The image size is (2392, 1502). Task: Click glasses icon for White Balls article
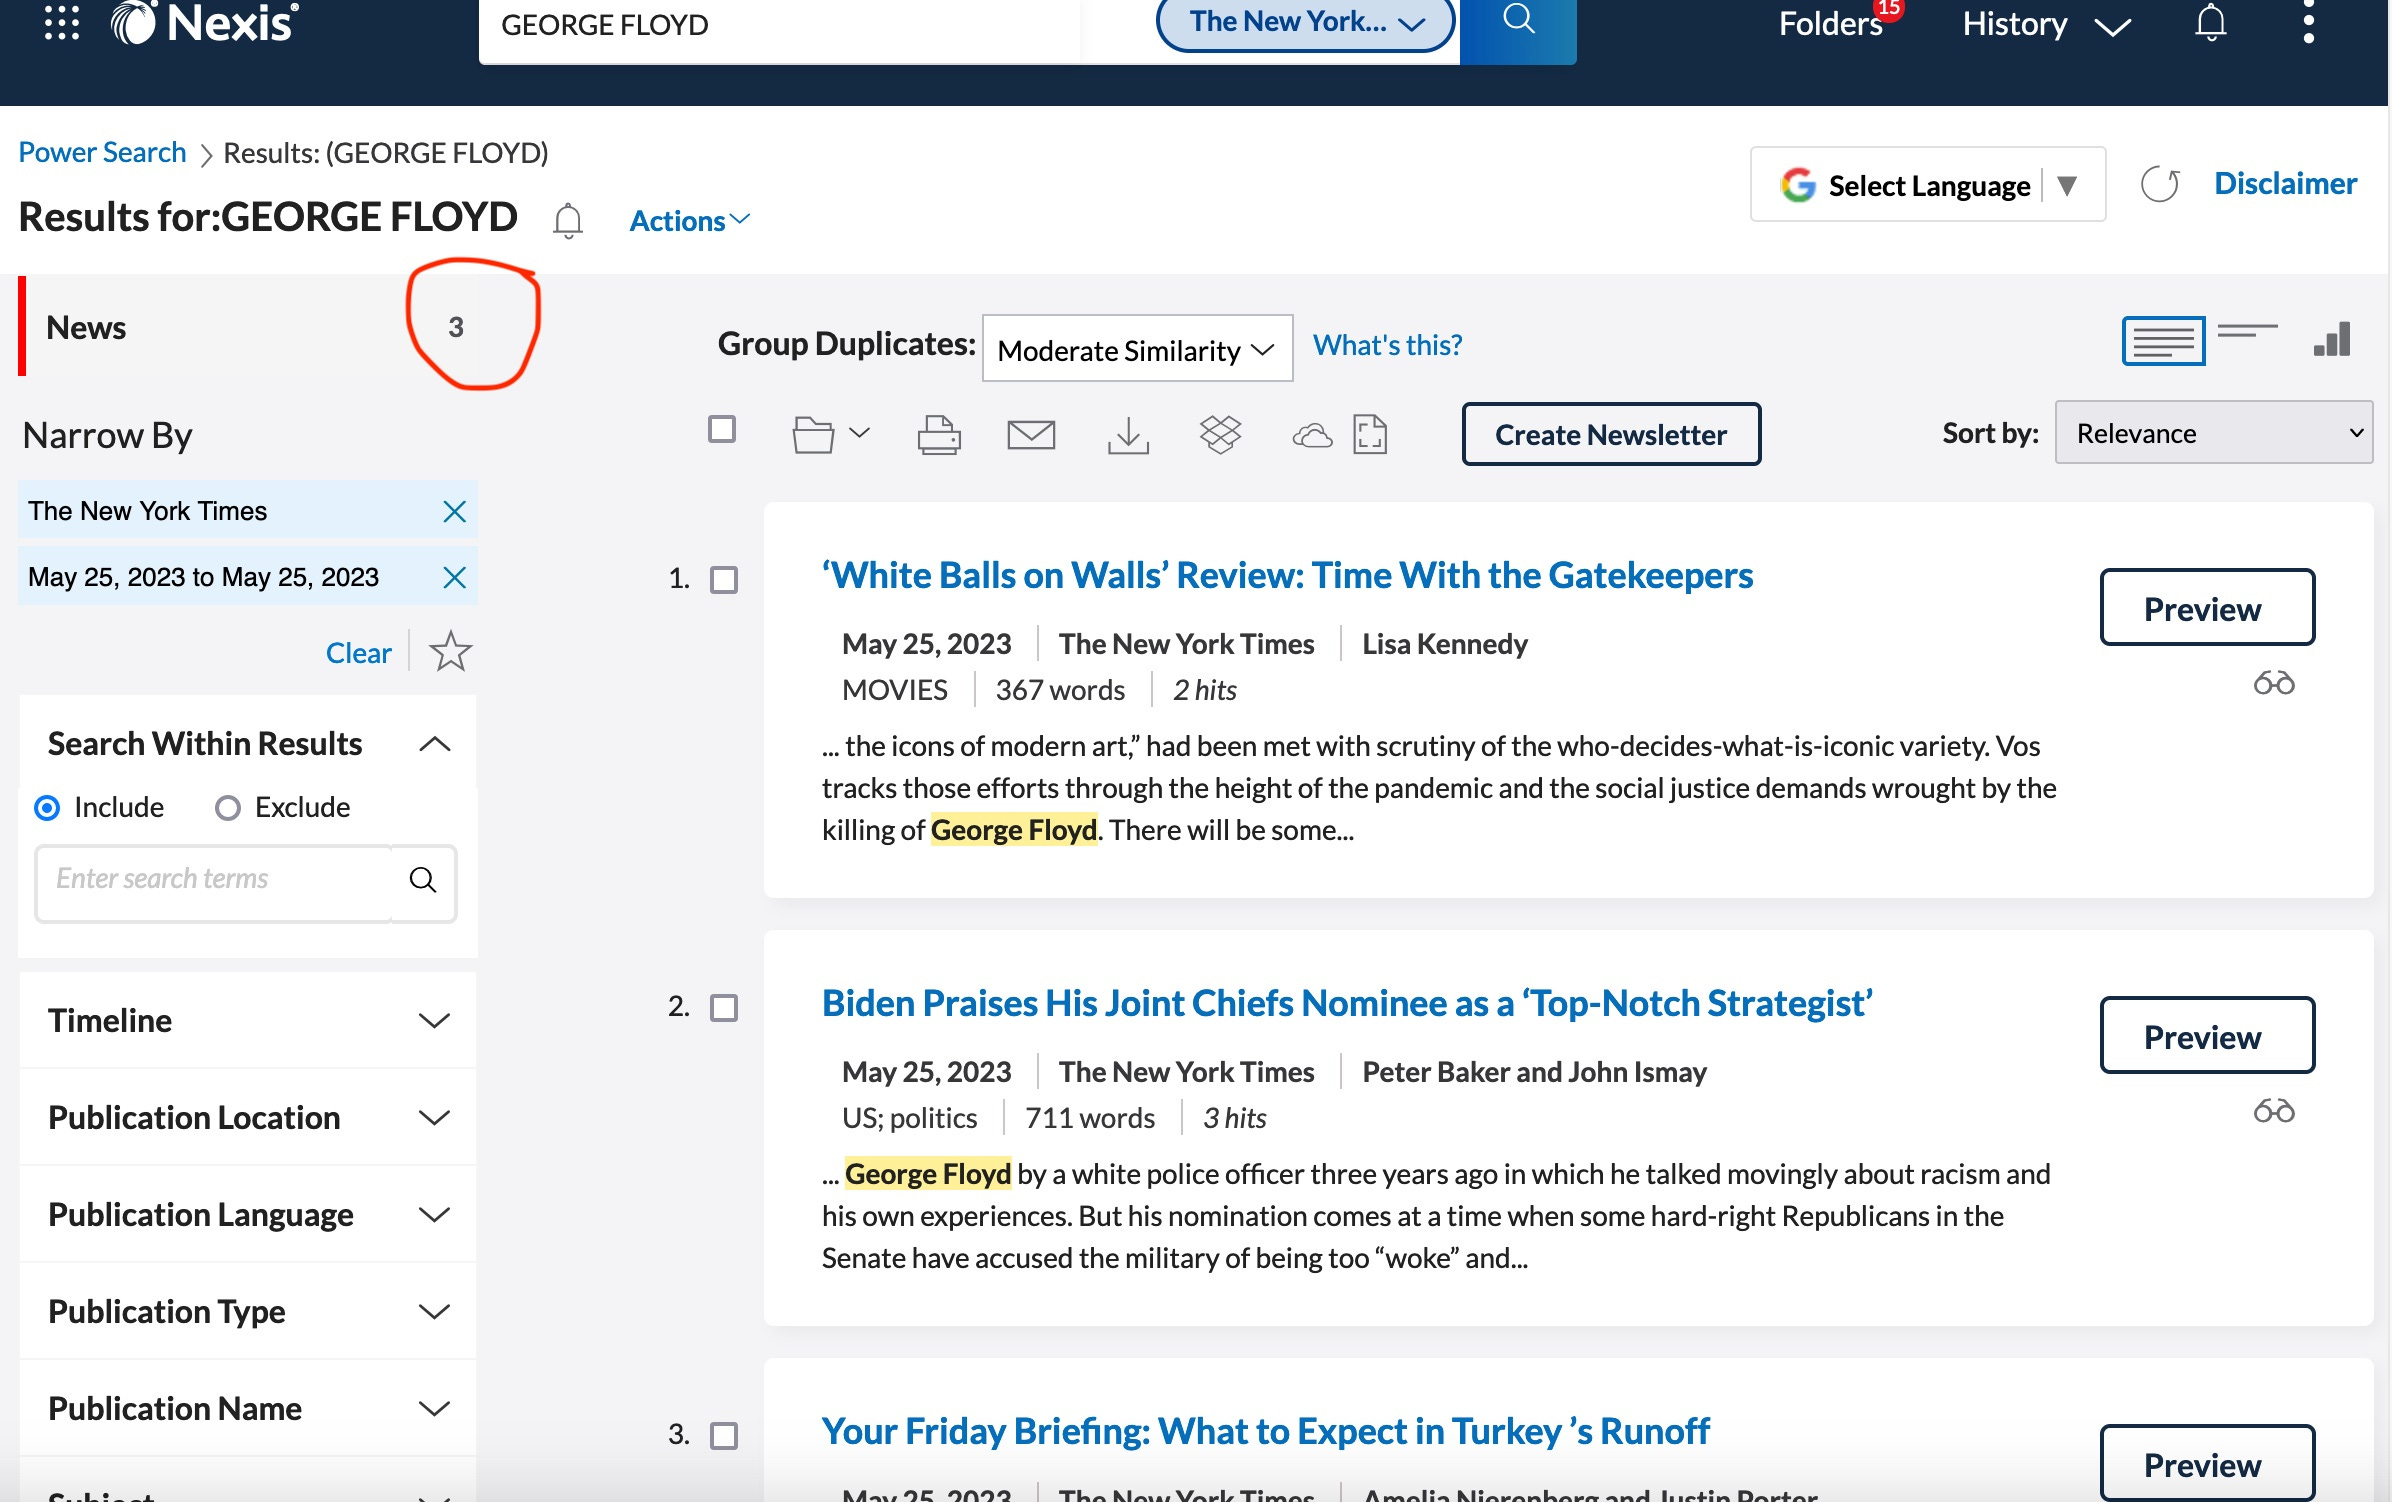coord(2273,684)
